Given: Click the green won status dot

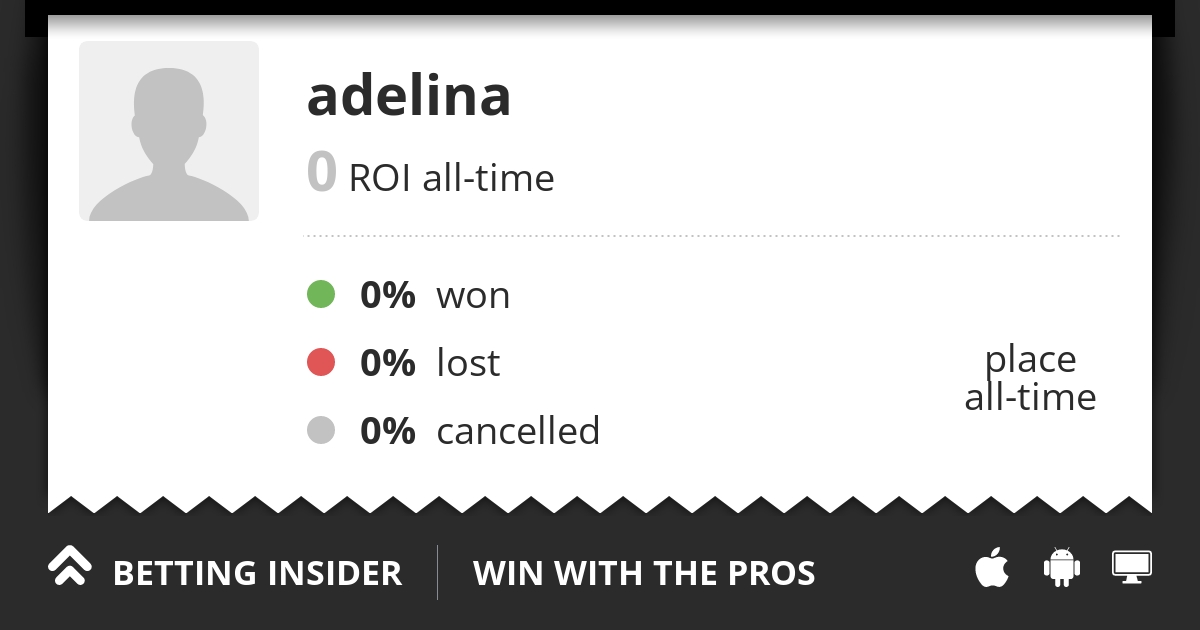Looking at the screenshot, I should [320, 294].
